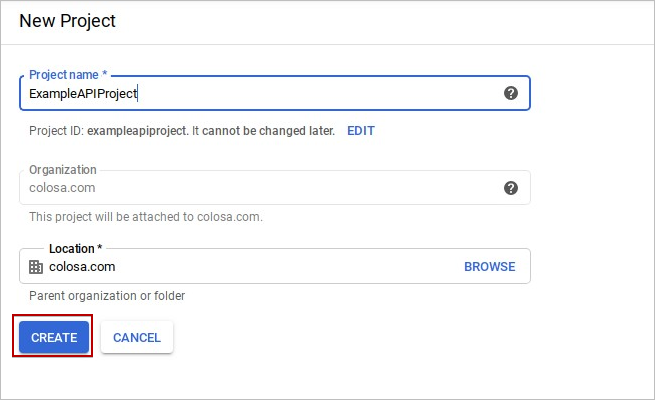
Task: Click the Organization field label
Action: [x=63, y=170]
